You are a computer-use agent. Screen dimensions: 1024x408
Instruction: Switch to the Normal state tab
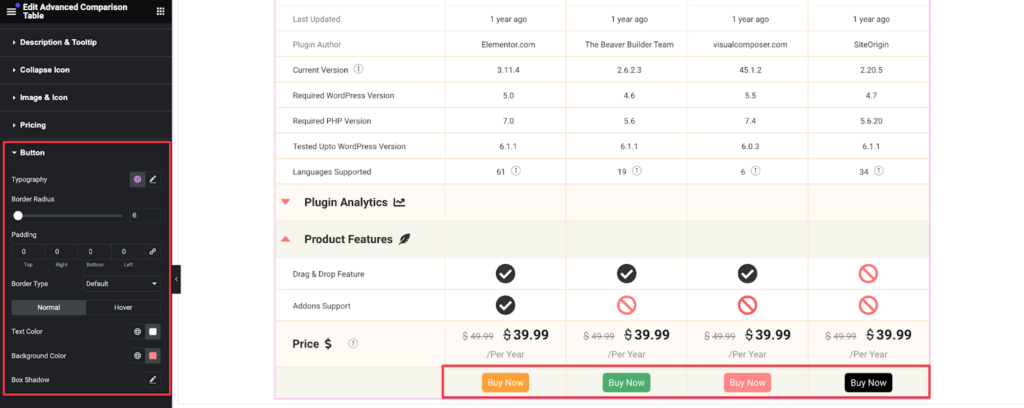[x=49, y=307]
